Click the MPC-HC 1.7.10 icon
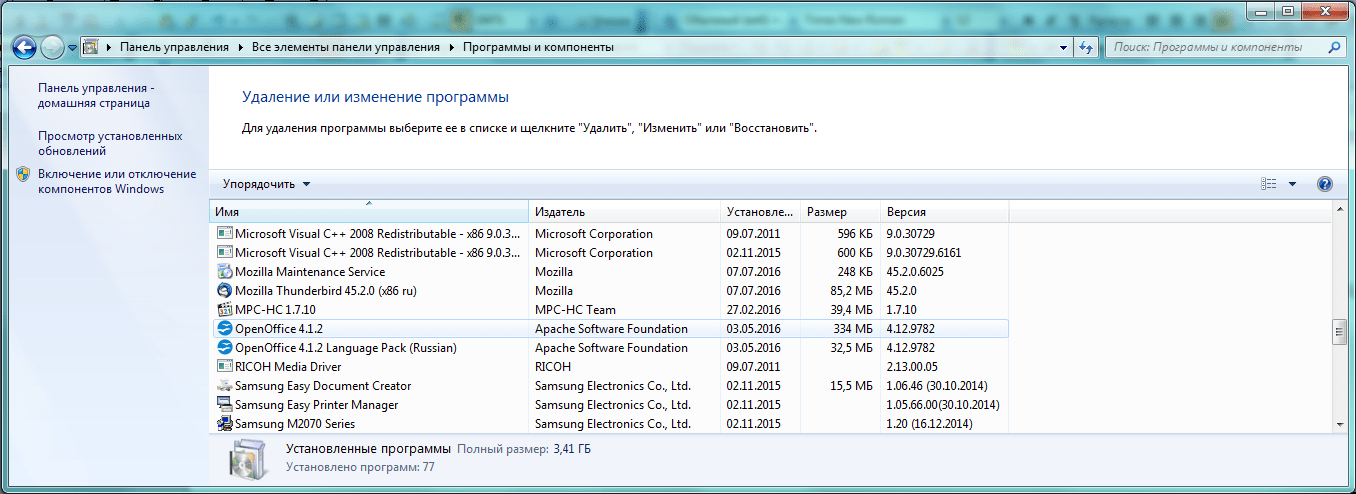The width and height of the screenshot is (1356, 494). pyautogui.click(x=225, y=310)
